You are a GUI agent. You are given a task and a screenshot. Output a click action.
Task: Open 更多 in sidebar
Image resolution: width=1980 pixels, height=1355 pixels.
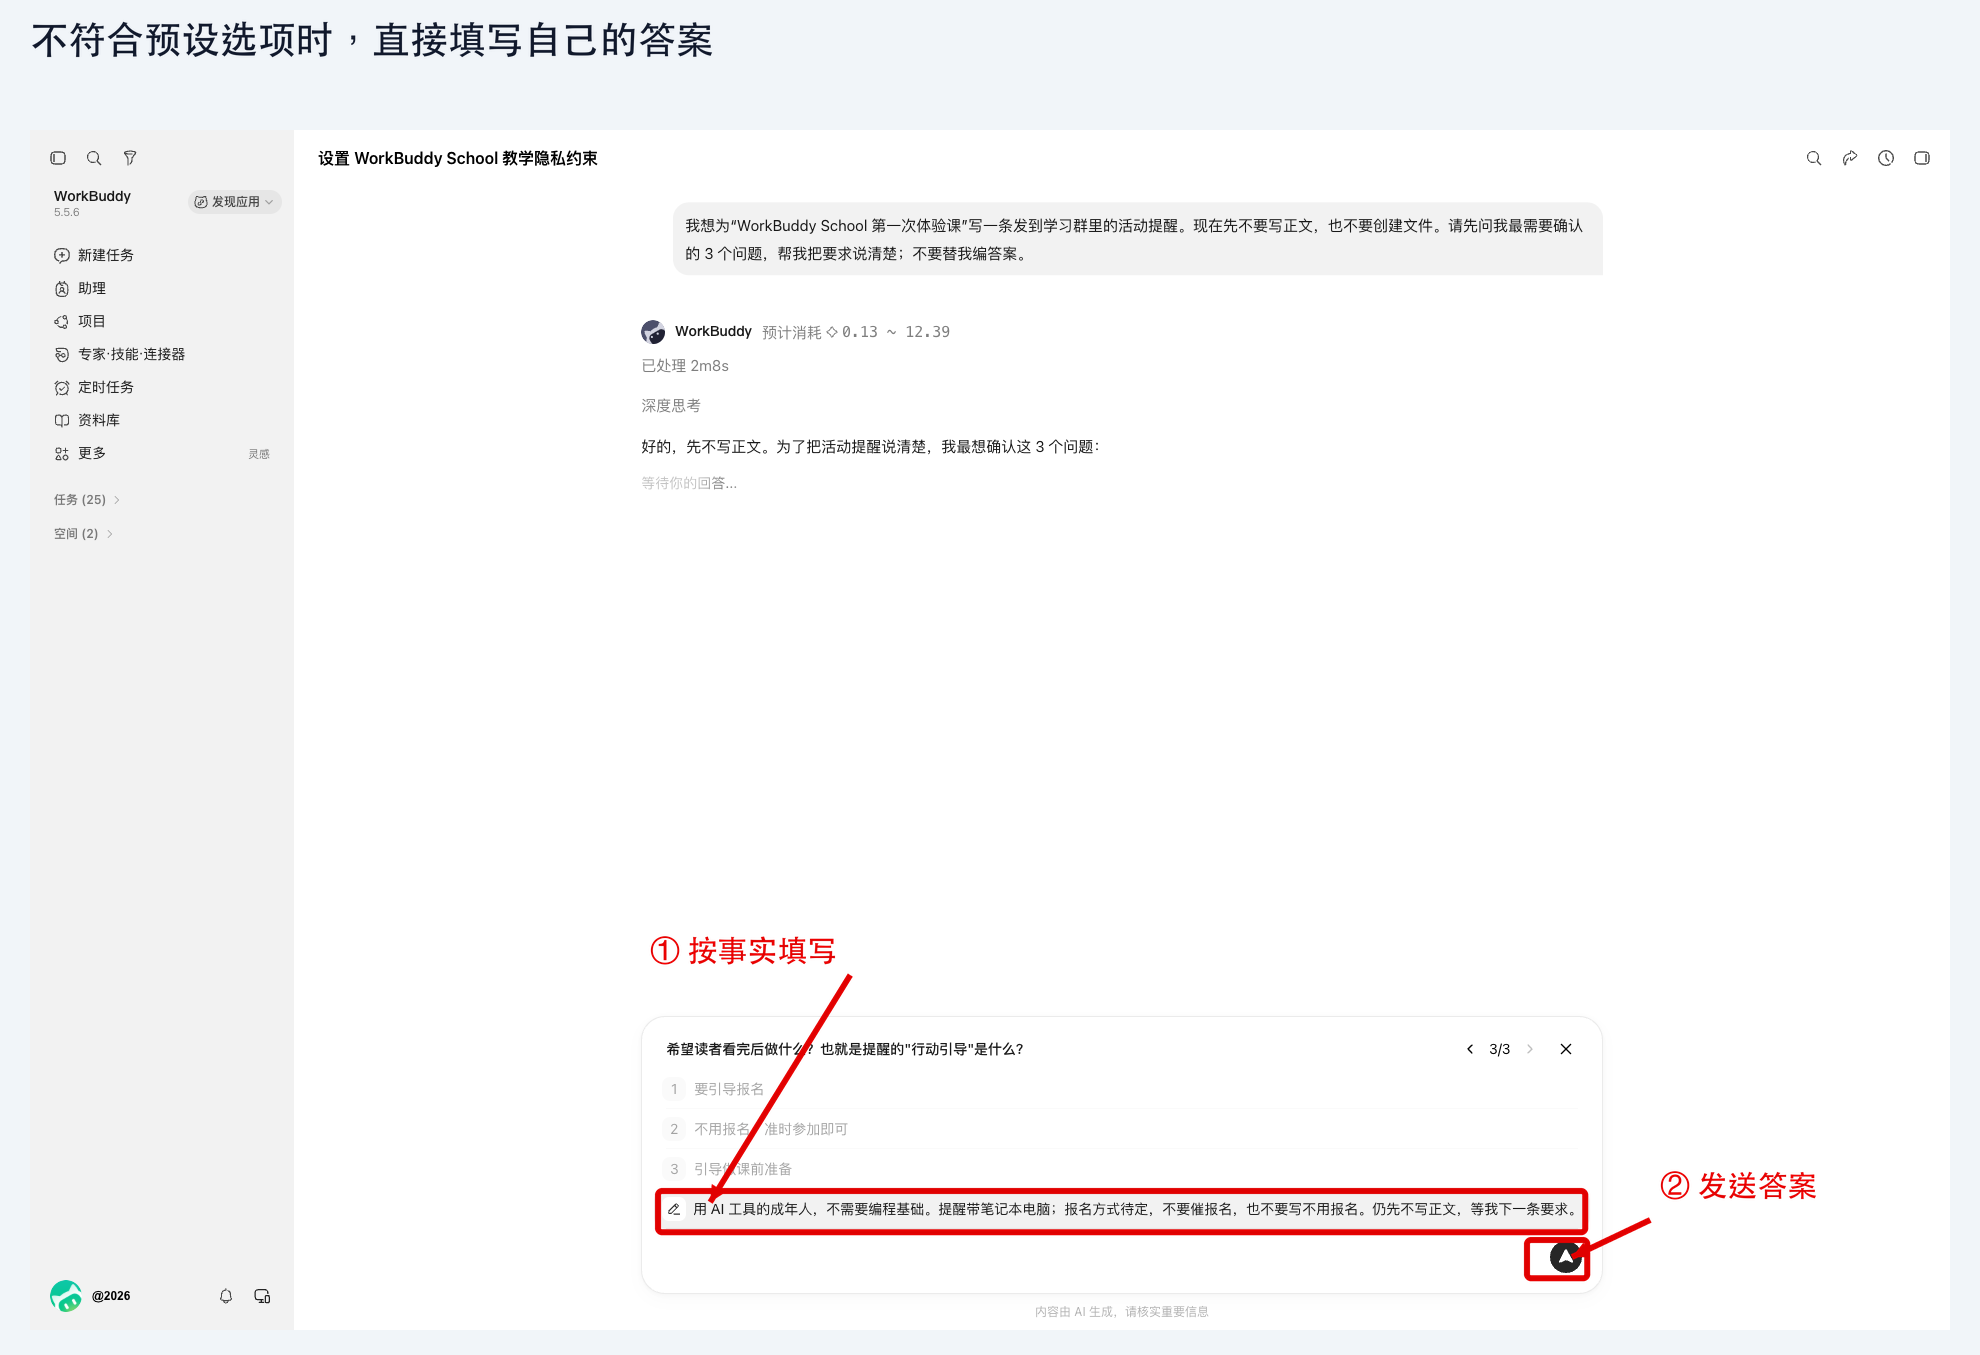click(x=80, y=453)
